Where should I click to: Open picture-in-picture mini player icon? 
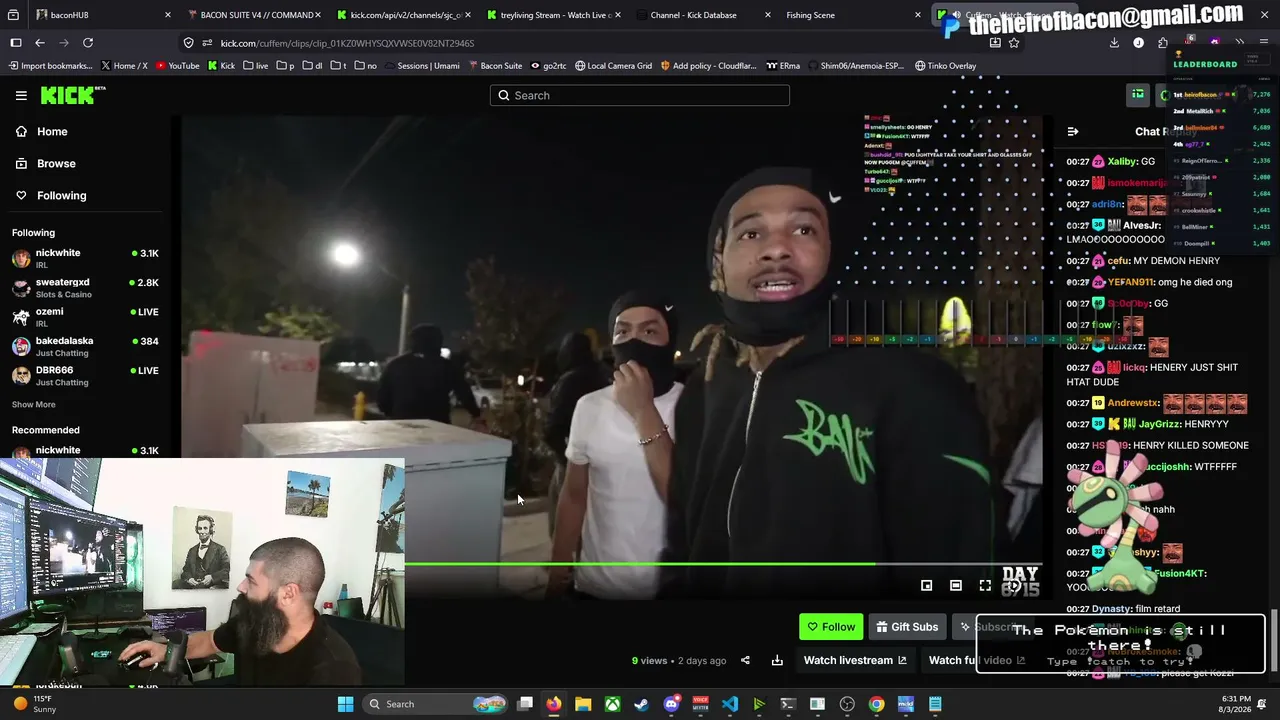coord(927,586)
